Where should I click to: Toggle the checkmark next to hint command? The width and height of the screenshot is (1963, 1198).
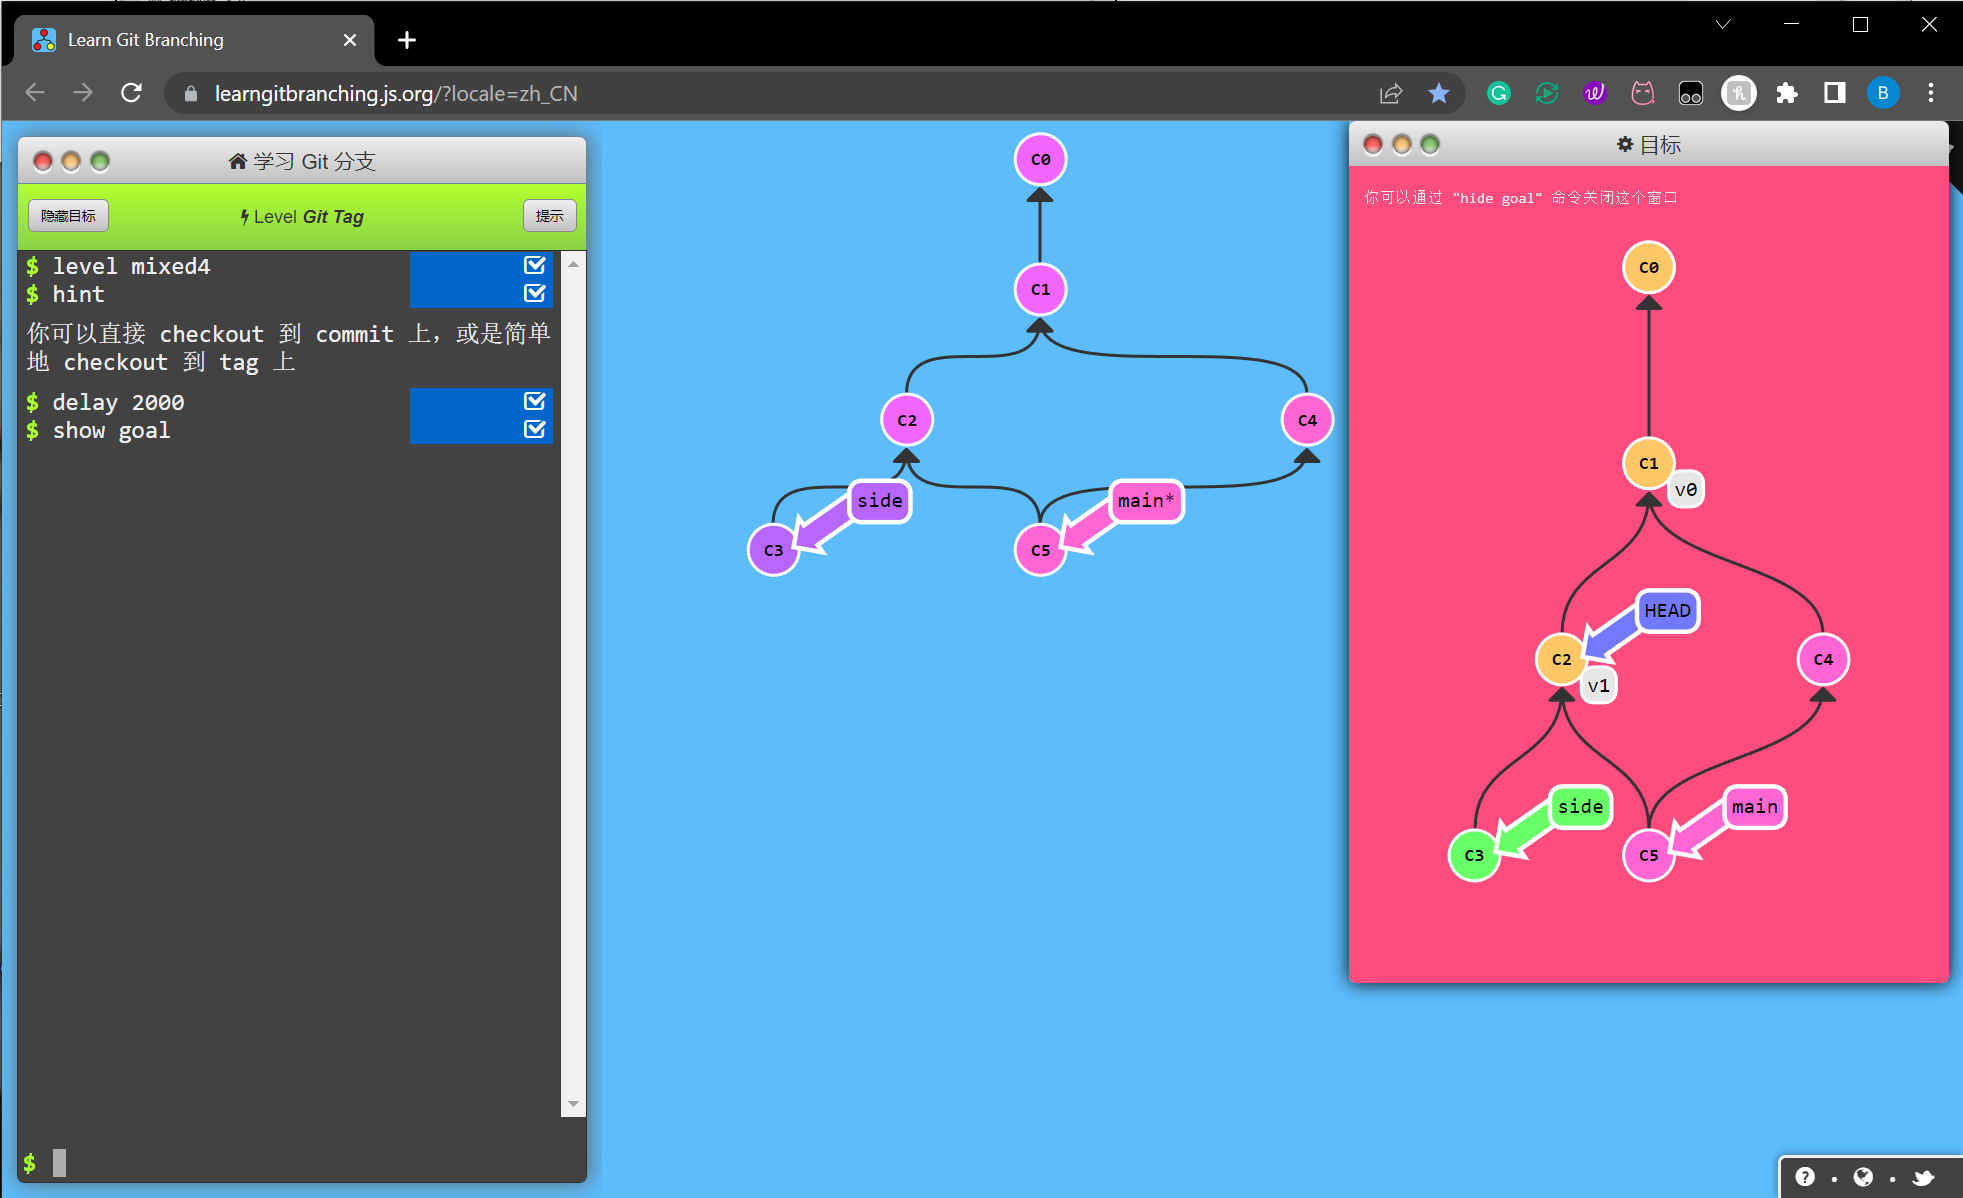[x=534, y=293]
